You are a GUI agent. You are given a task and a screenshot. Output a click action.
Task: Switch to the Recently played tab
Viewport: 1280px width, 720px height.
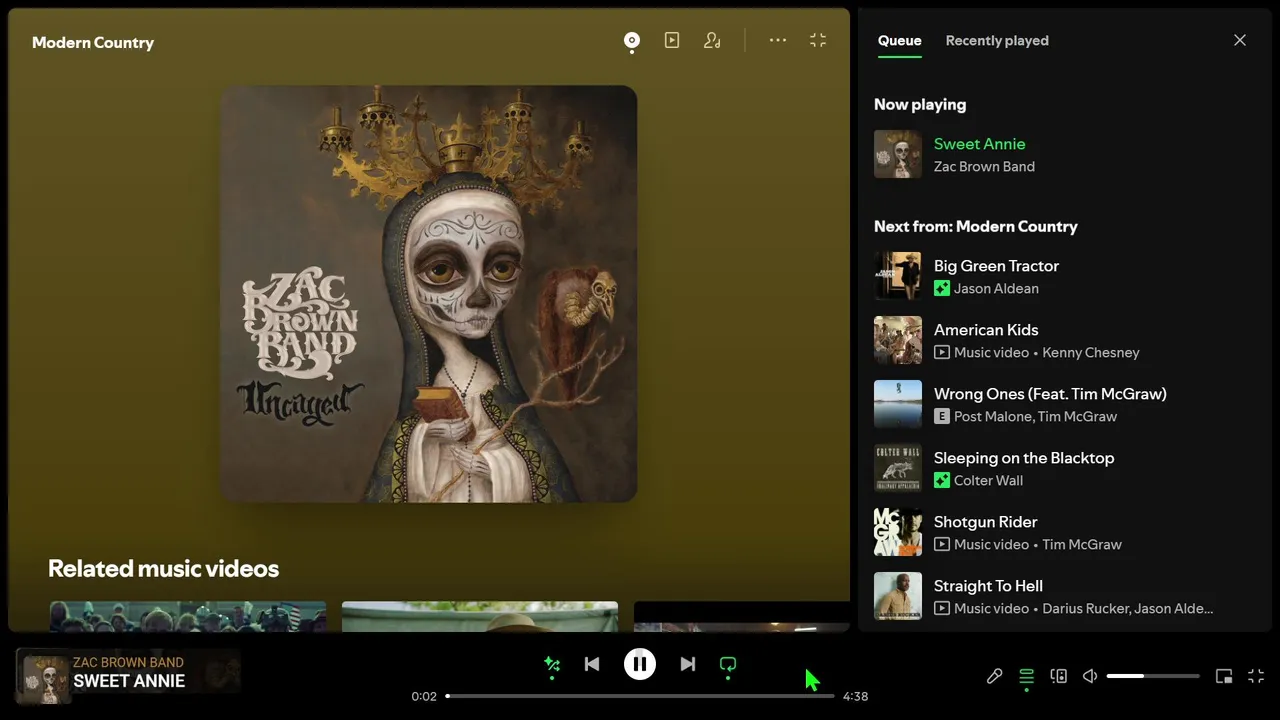[x=997, y=41]
